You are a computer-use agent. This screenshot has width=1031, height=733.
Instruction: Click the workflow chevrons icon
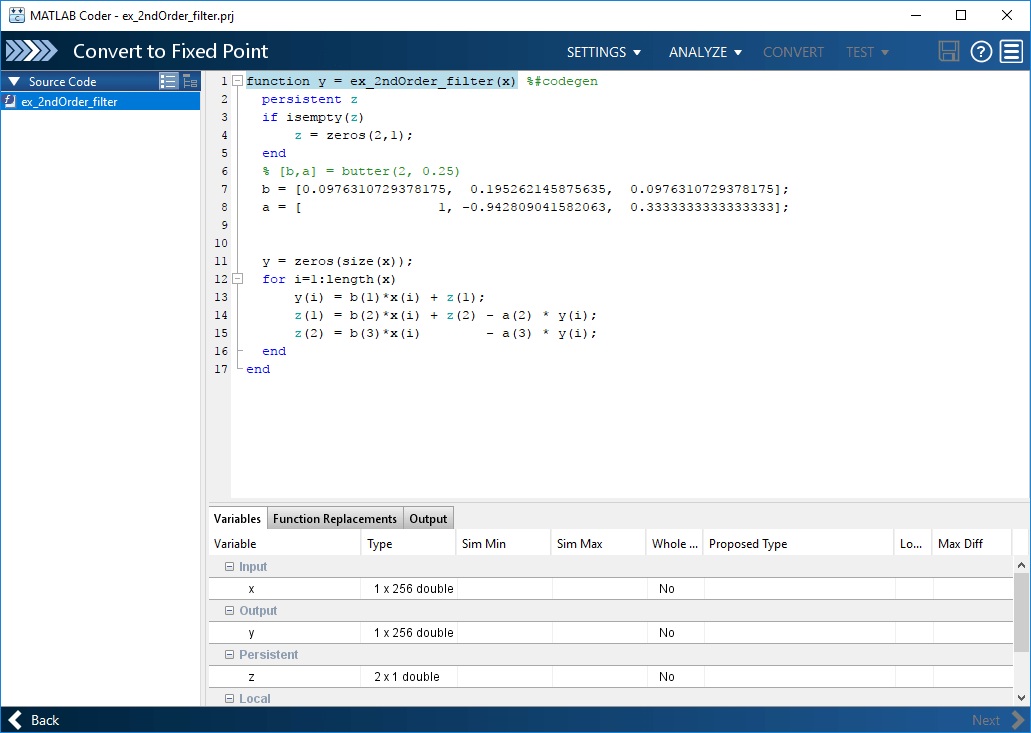(32, 51)
